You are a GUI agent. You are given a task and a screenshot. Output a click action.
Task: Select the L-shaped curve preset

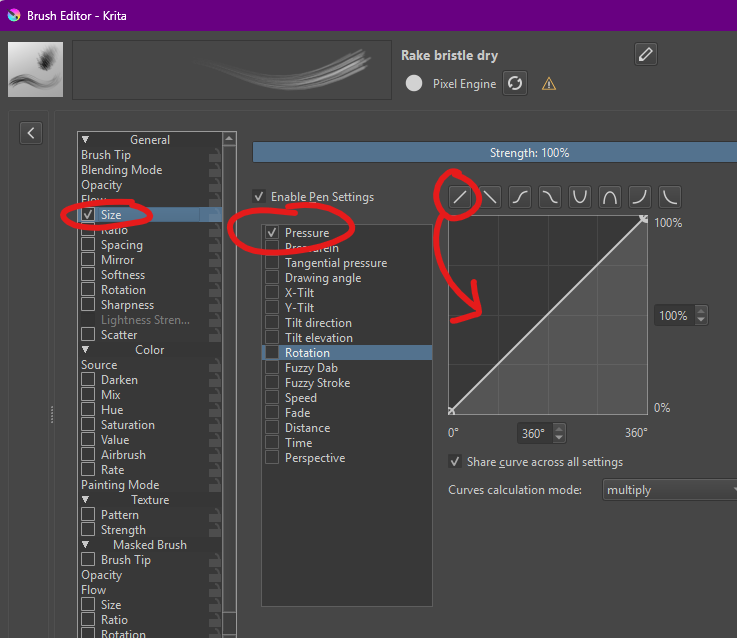tap(670, 197)
